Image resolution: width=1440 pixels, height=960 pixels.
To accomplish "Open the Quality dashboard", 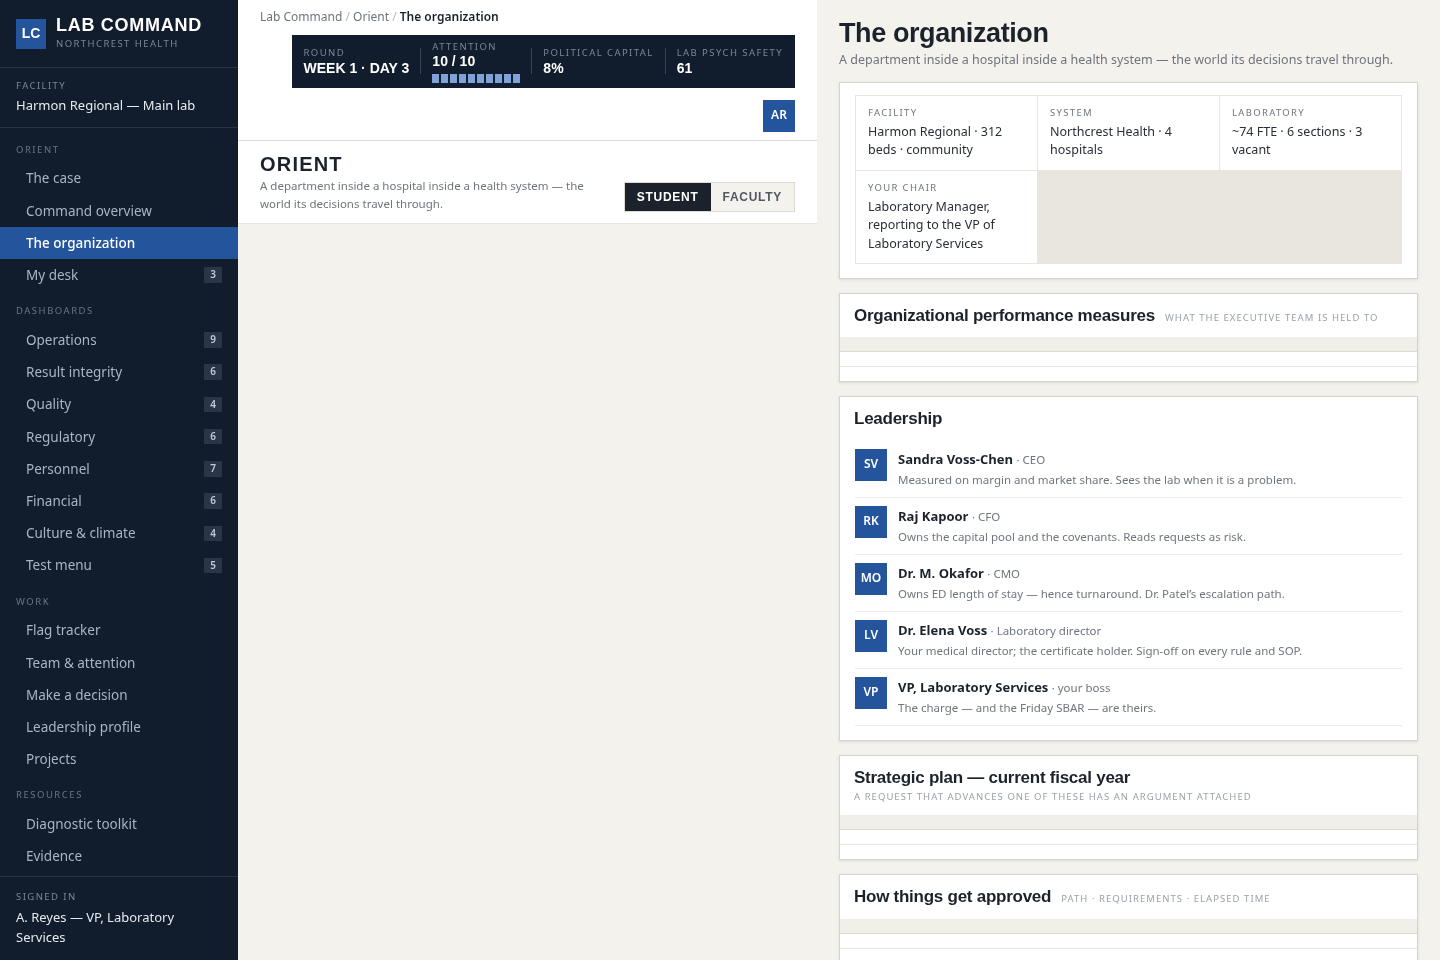I will (x=119, y=404).
